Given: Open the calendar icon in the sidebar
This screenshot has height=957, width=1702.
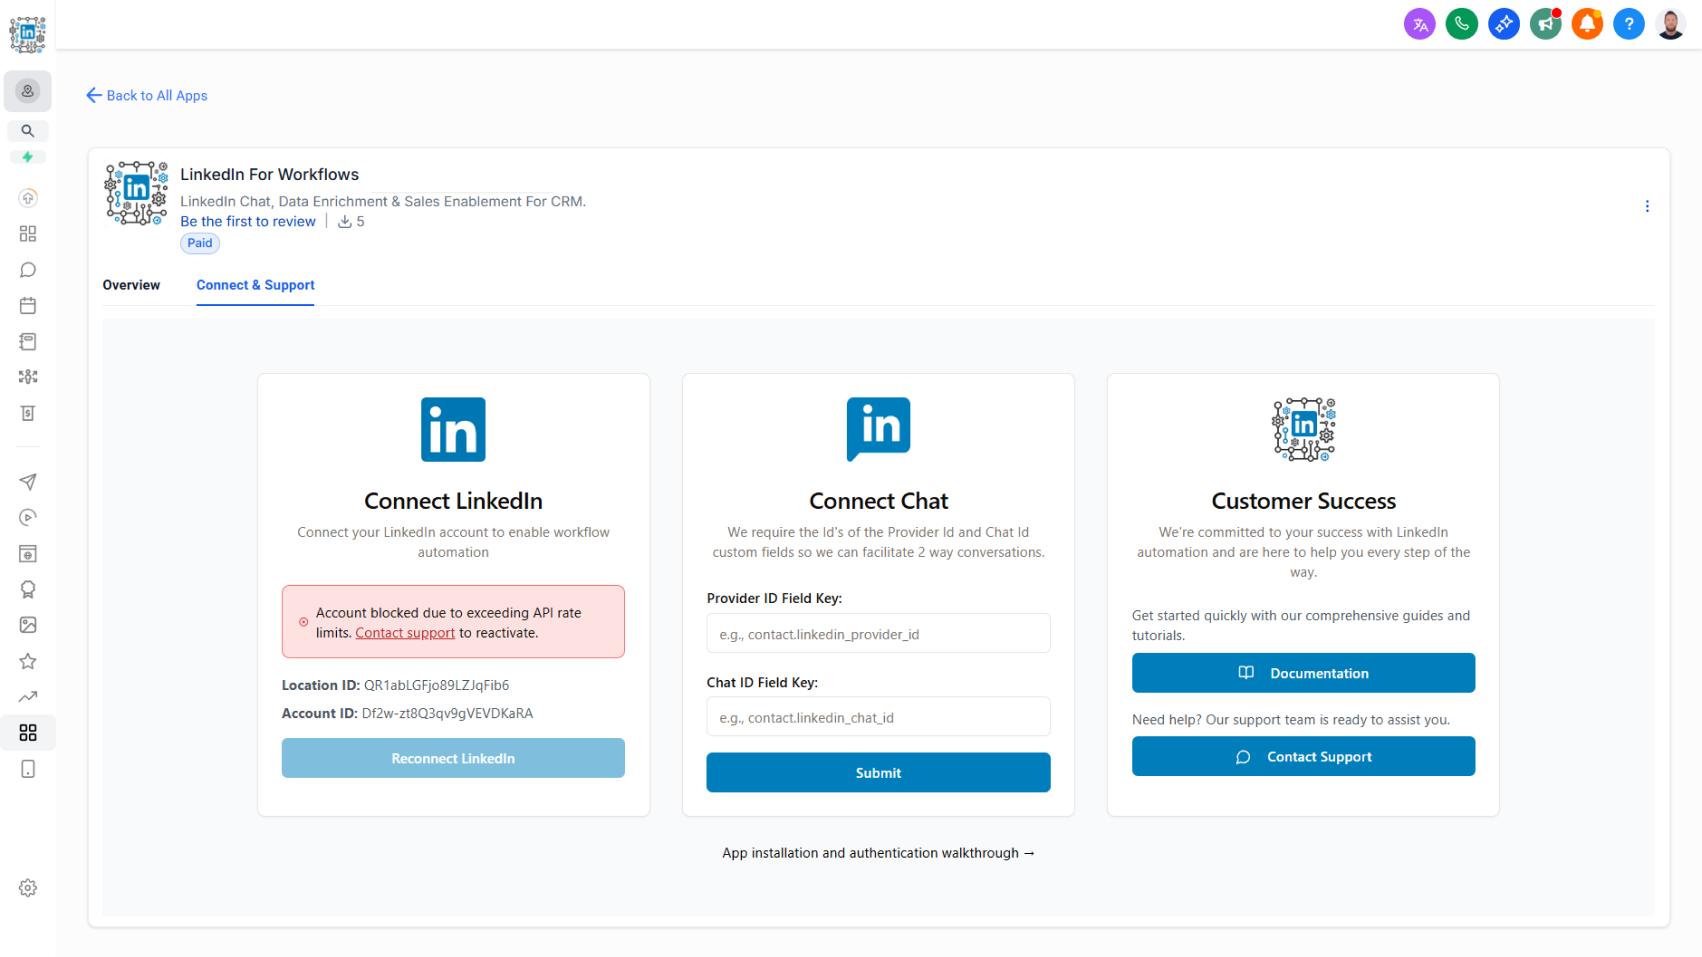Looking at the screenshot, I should [x=28, y=306].
